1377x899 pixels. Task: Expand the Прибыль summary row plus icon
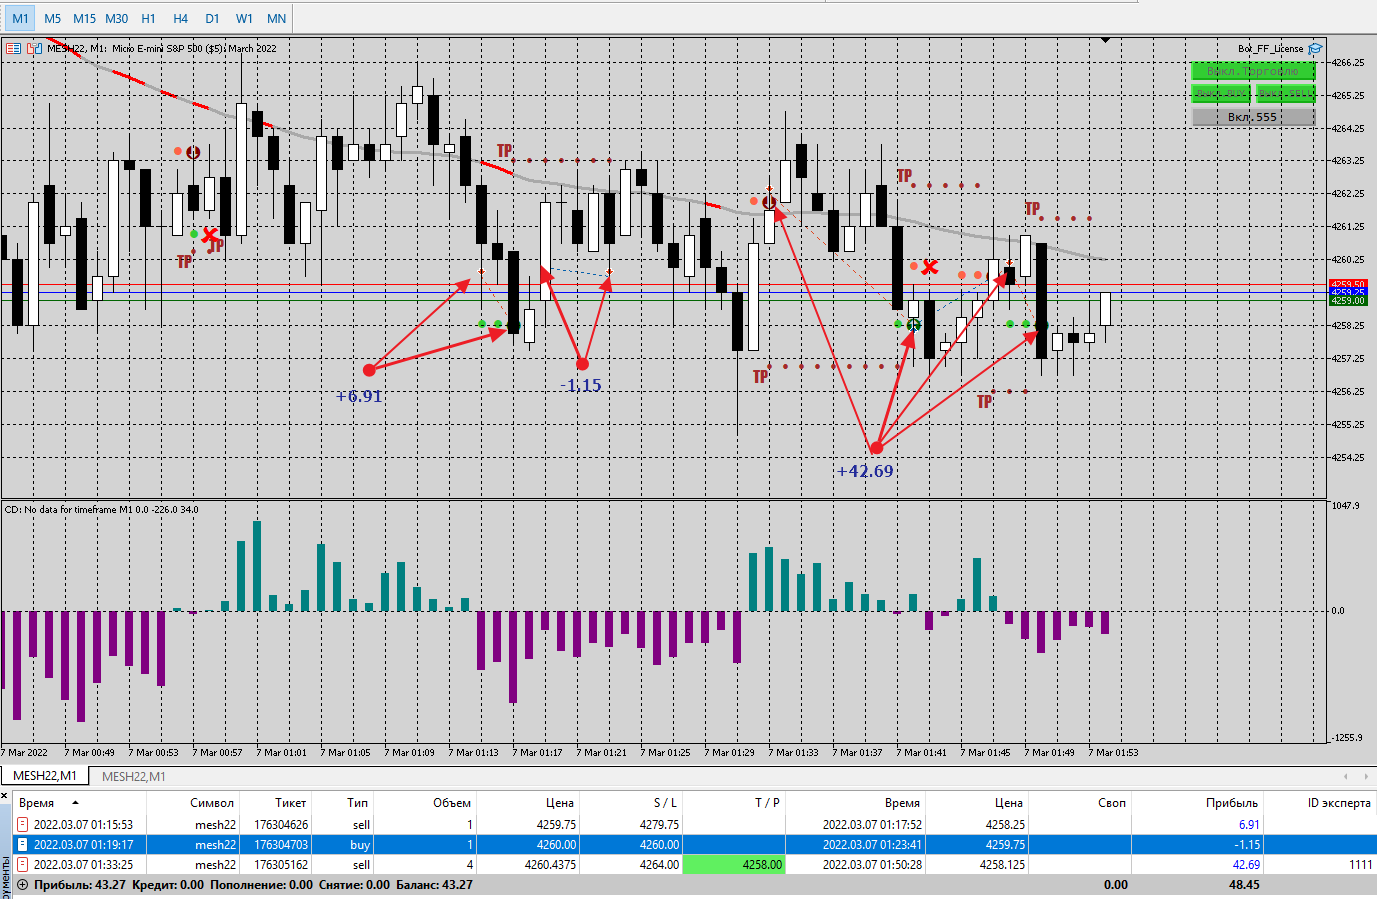22,884
